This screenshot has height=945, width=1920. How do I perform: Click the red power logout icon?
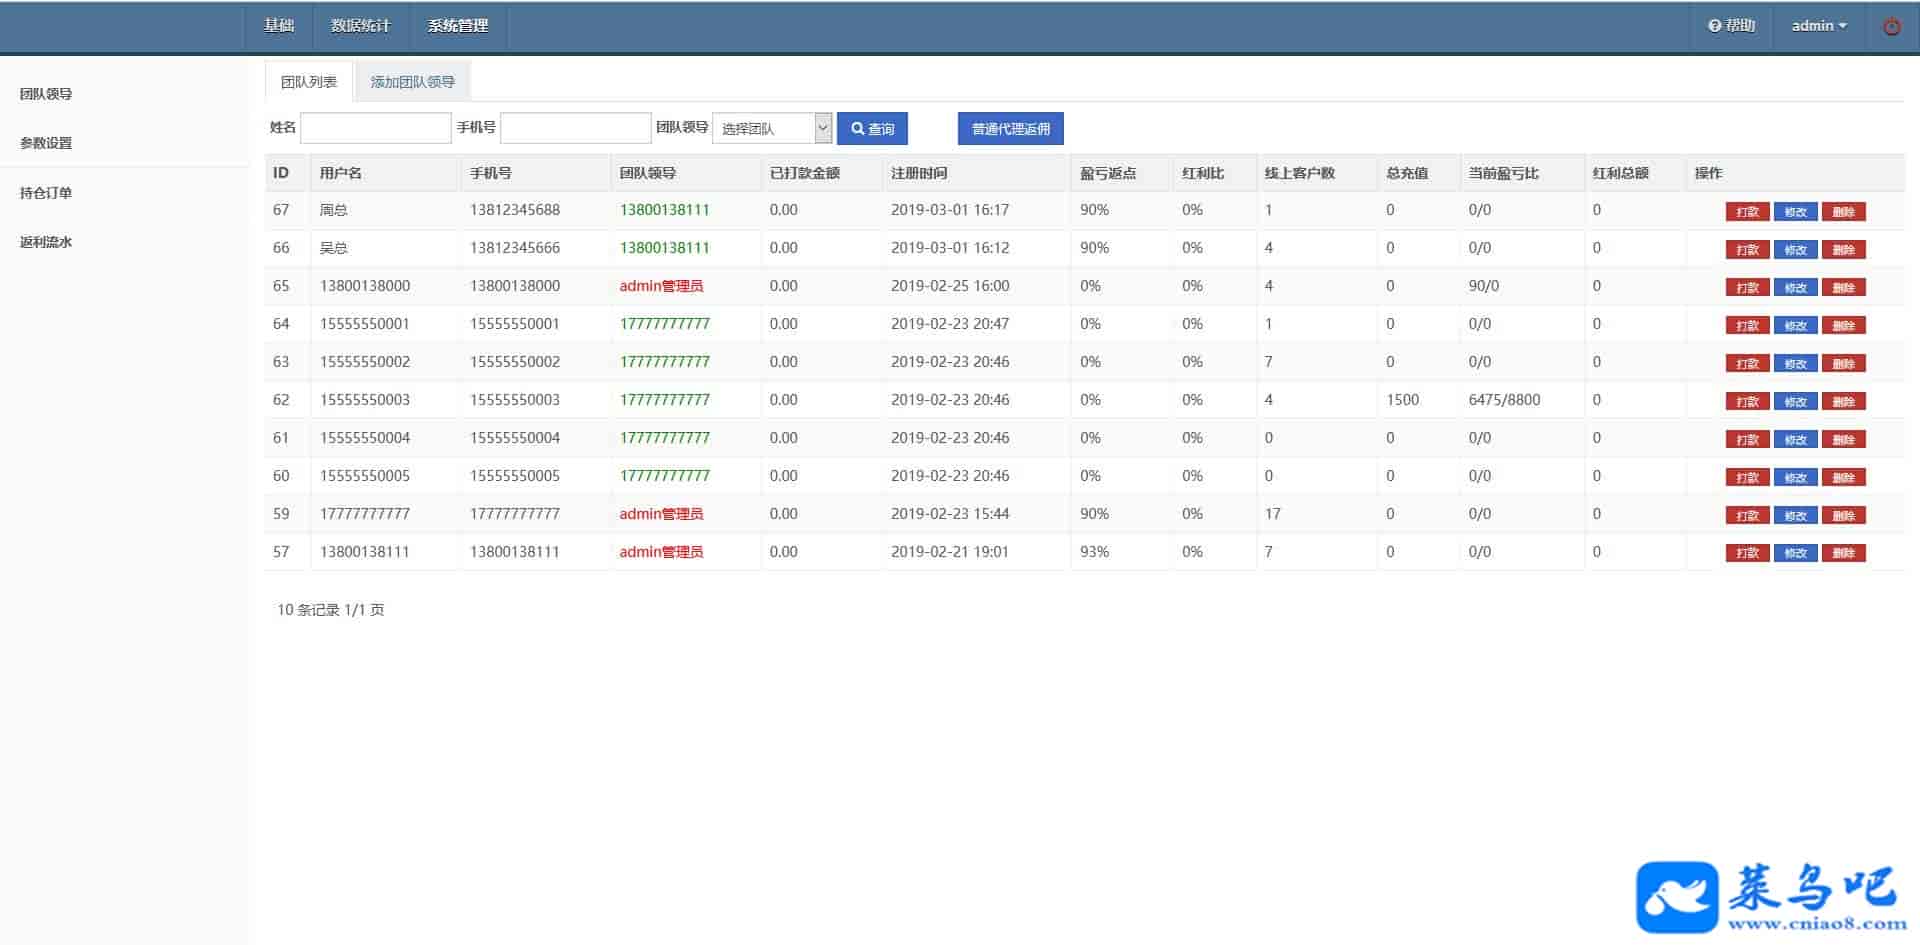[1891, 27]
